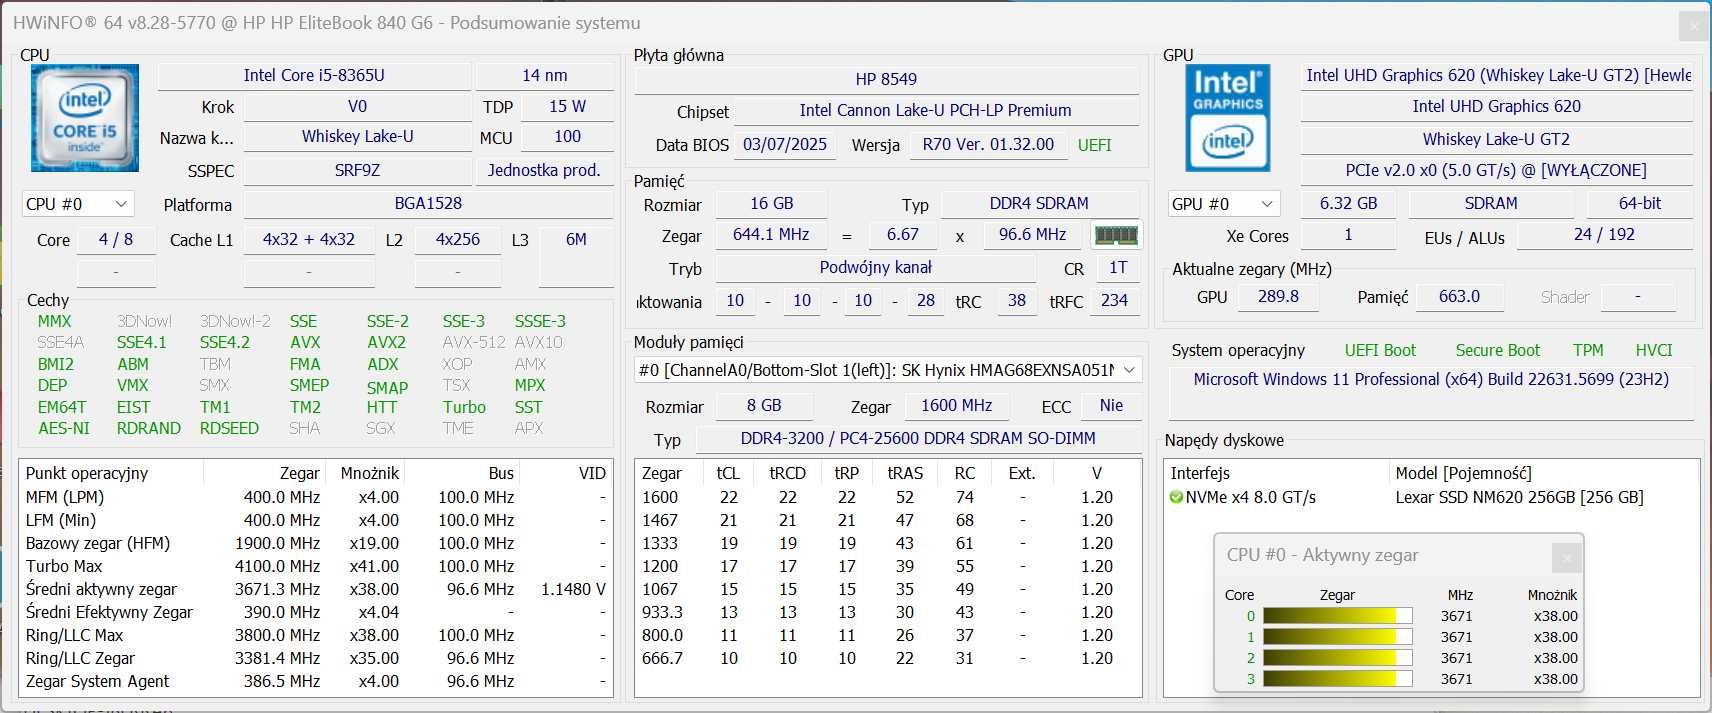Click Intel Cannon Lake-U PCH-LP Premium chipset

pyautogui.click(x=936, y=111)
